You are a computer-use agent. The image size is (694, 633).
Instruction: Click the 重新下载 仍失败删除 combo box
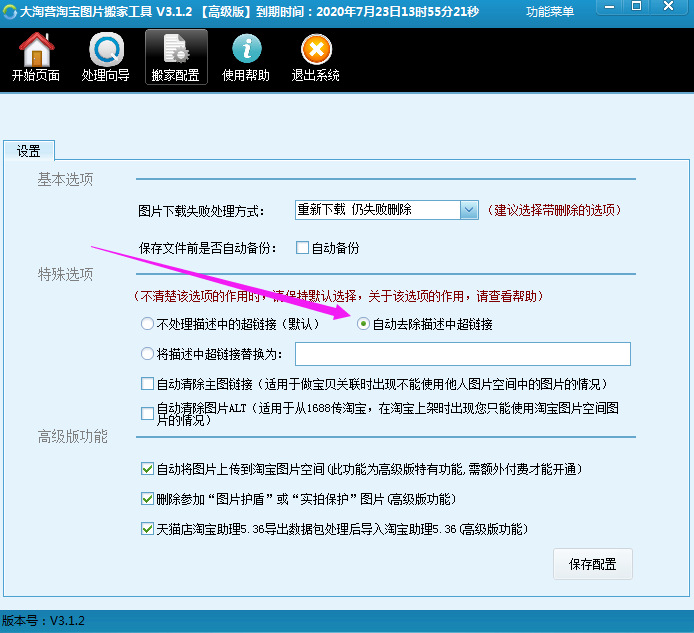point(386,210)
